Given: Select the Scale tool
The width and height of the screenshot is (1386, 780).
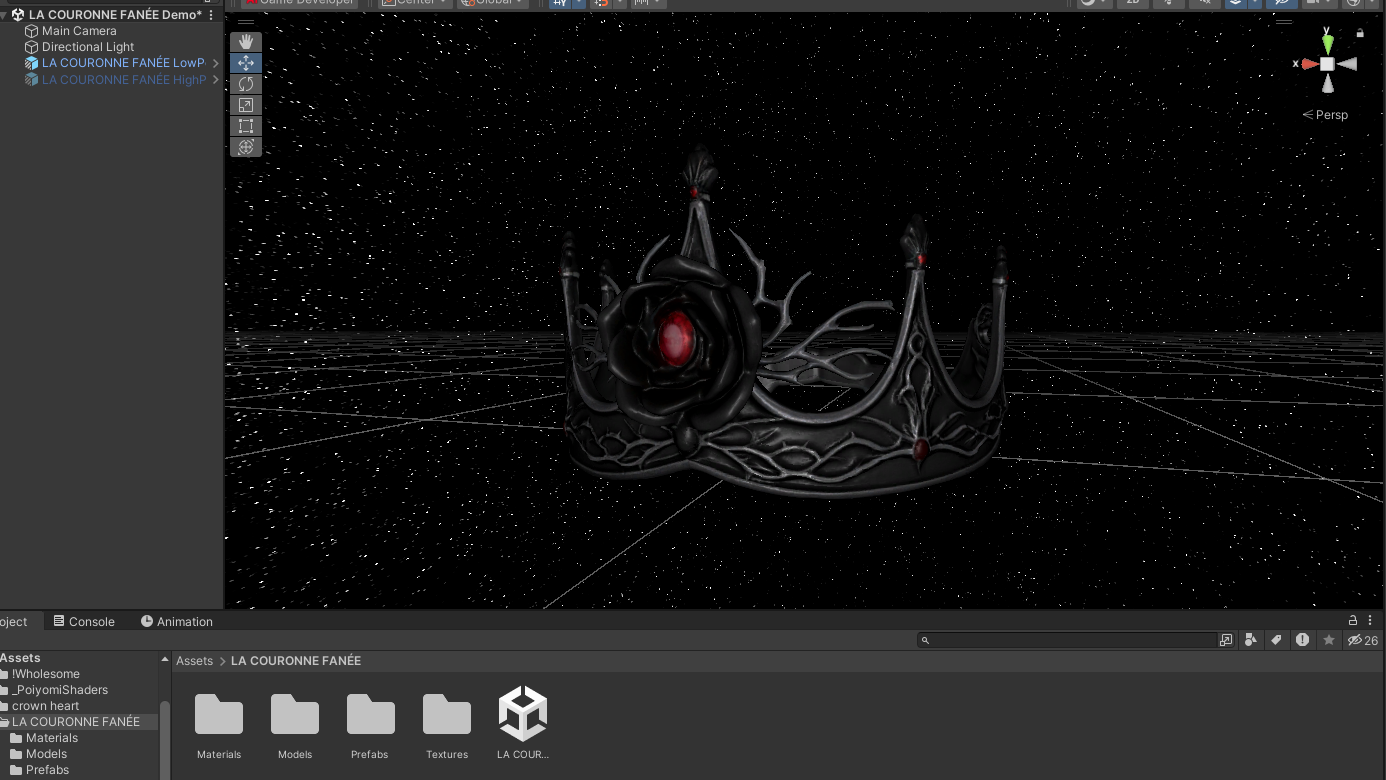Looking at the screenshot, I should (246, 105).
